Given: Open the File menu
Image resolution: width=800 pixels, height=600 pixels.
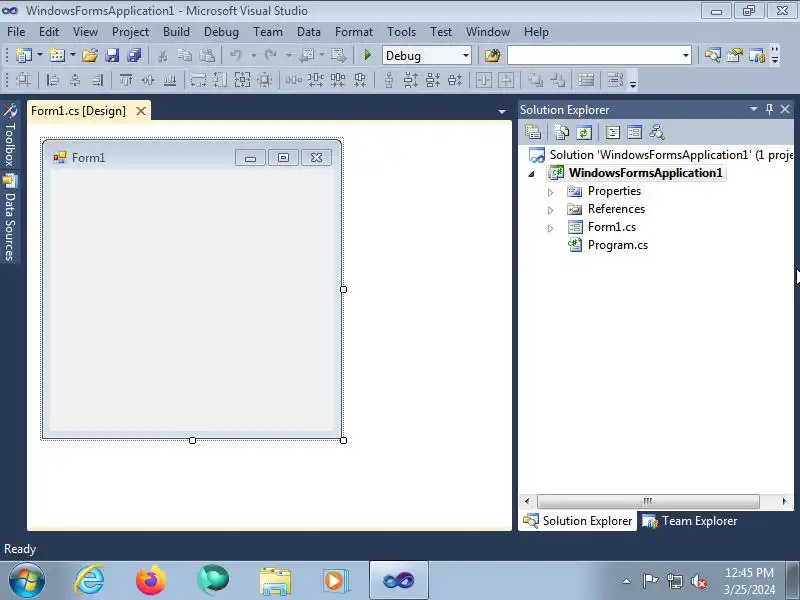Looking at the screenshot, I should coord(16,32).
